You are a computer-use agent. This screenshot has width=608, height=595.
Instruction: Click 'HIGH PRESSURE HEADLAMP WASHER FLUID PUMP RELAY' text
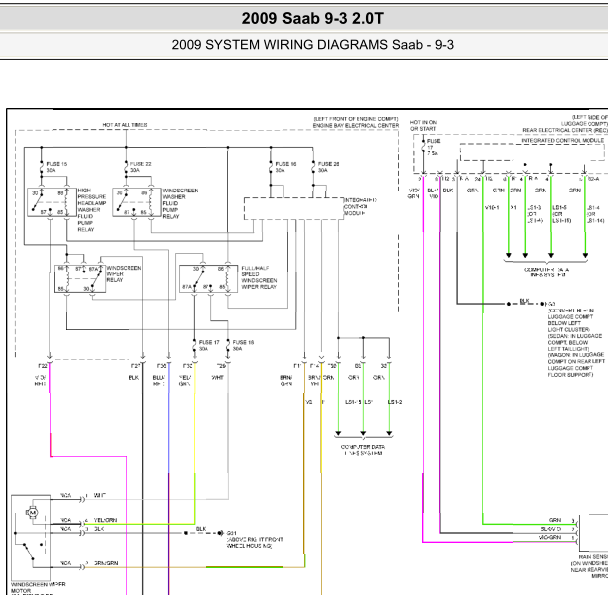coord(92,210)
